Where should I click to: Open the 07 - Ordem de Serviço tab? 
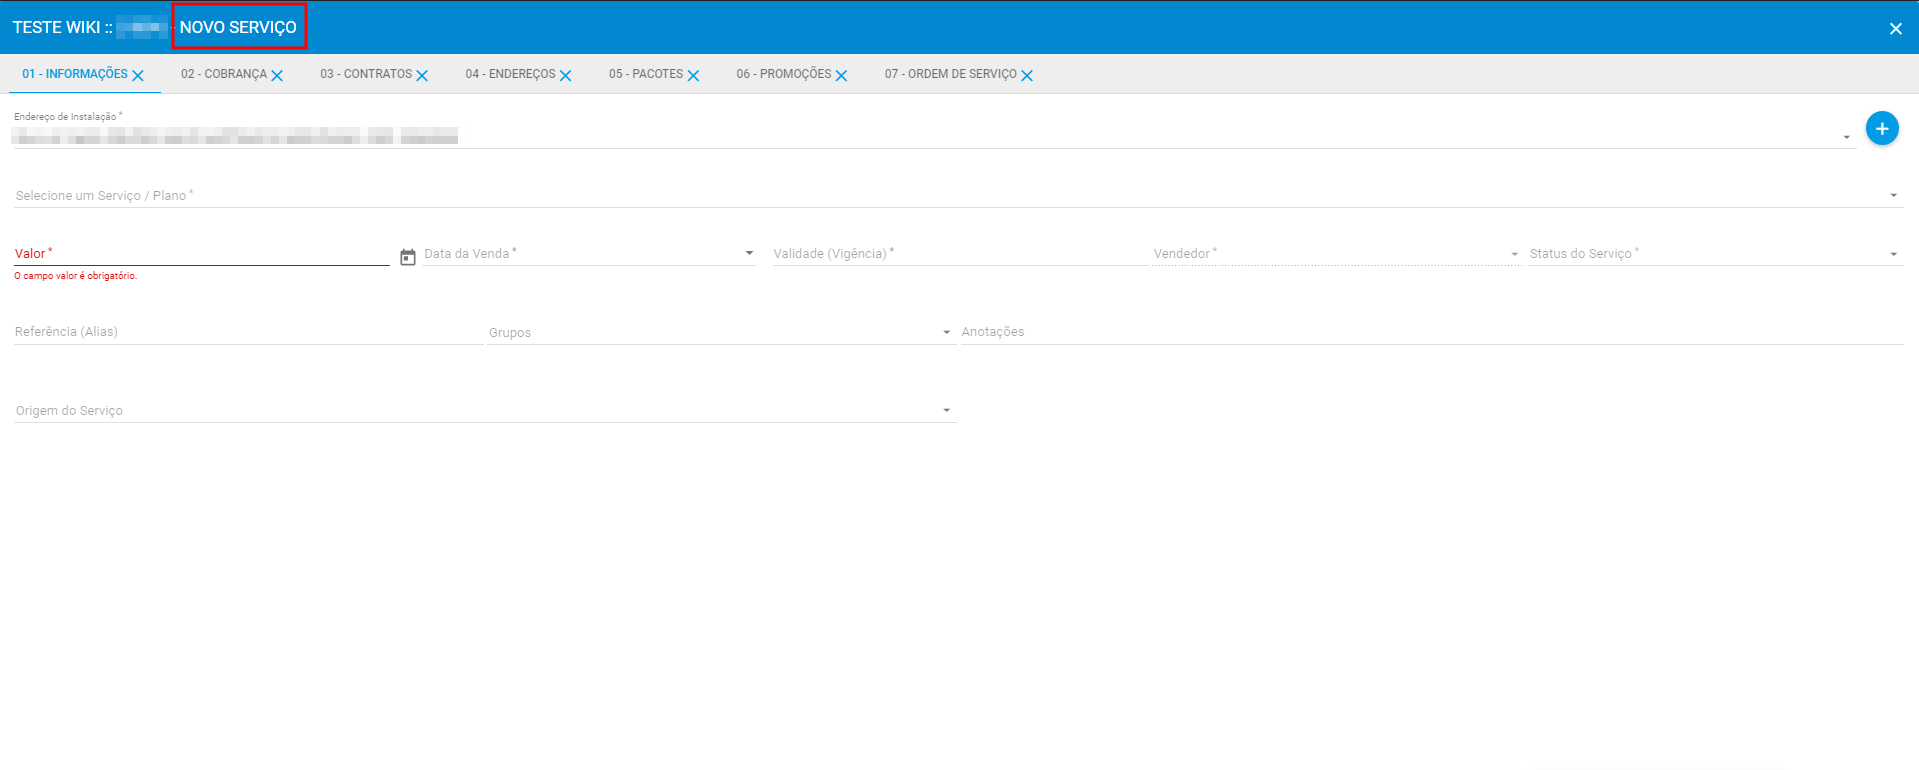tap(950, 74)
